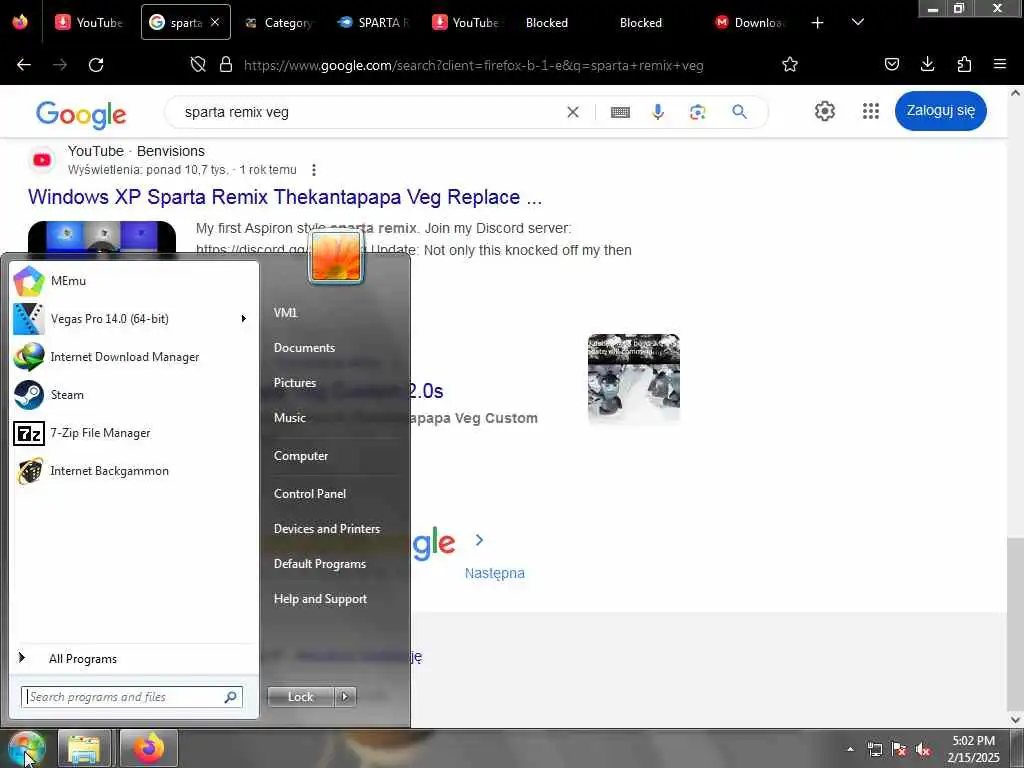Click the URL address bar

tap(473, 65)
